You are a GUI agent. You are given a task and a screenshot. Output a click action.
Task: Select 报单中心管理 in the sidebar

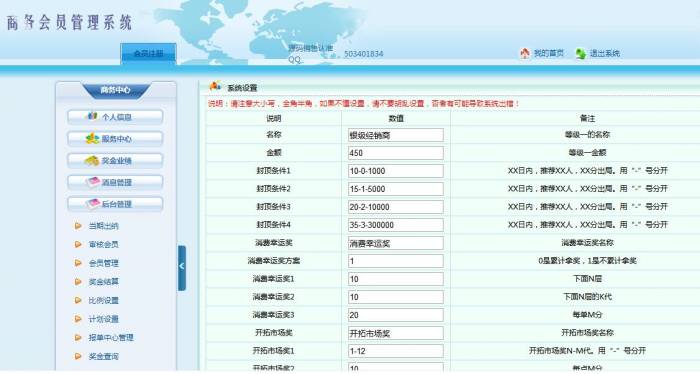111,338
